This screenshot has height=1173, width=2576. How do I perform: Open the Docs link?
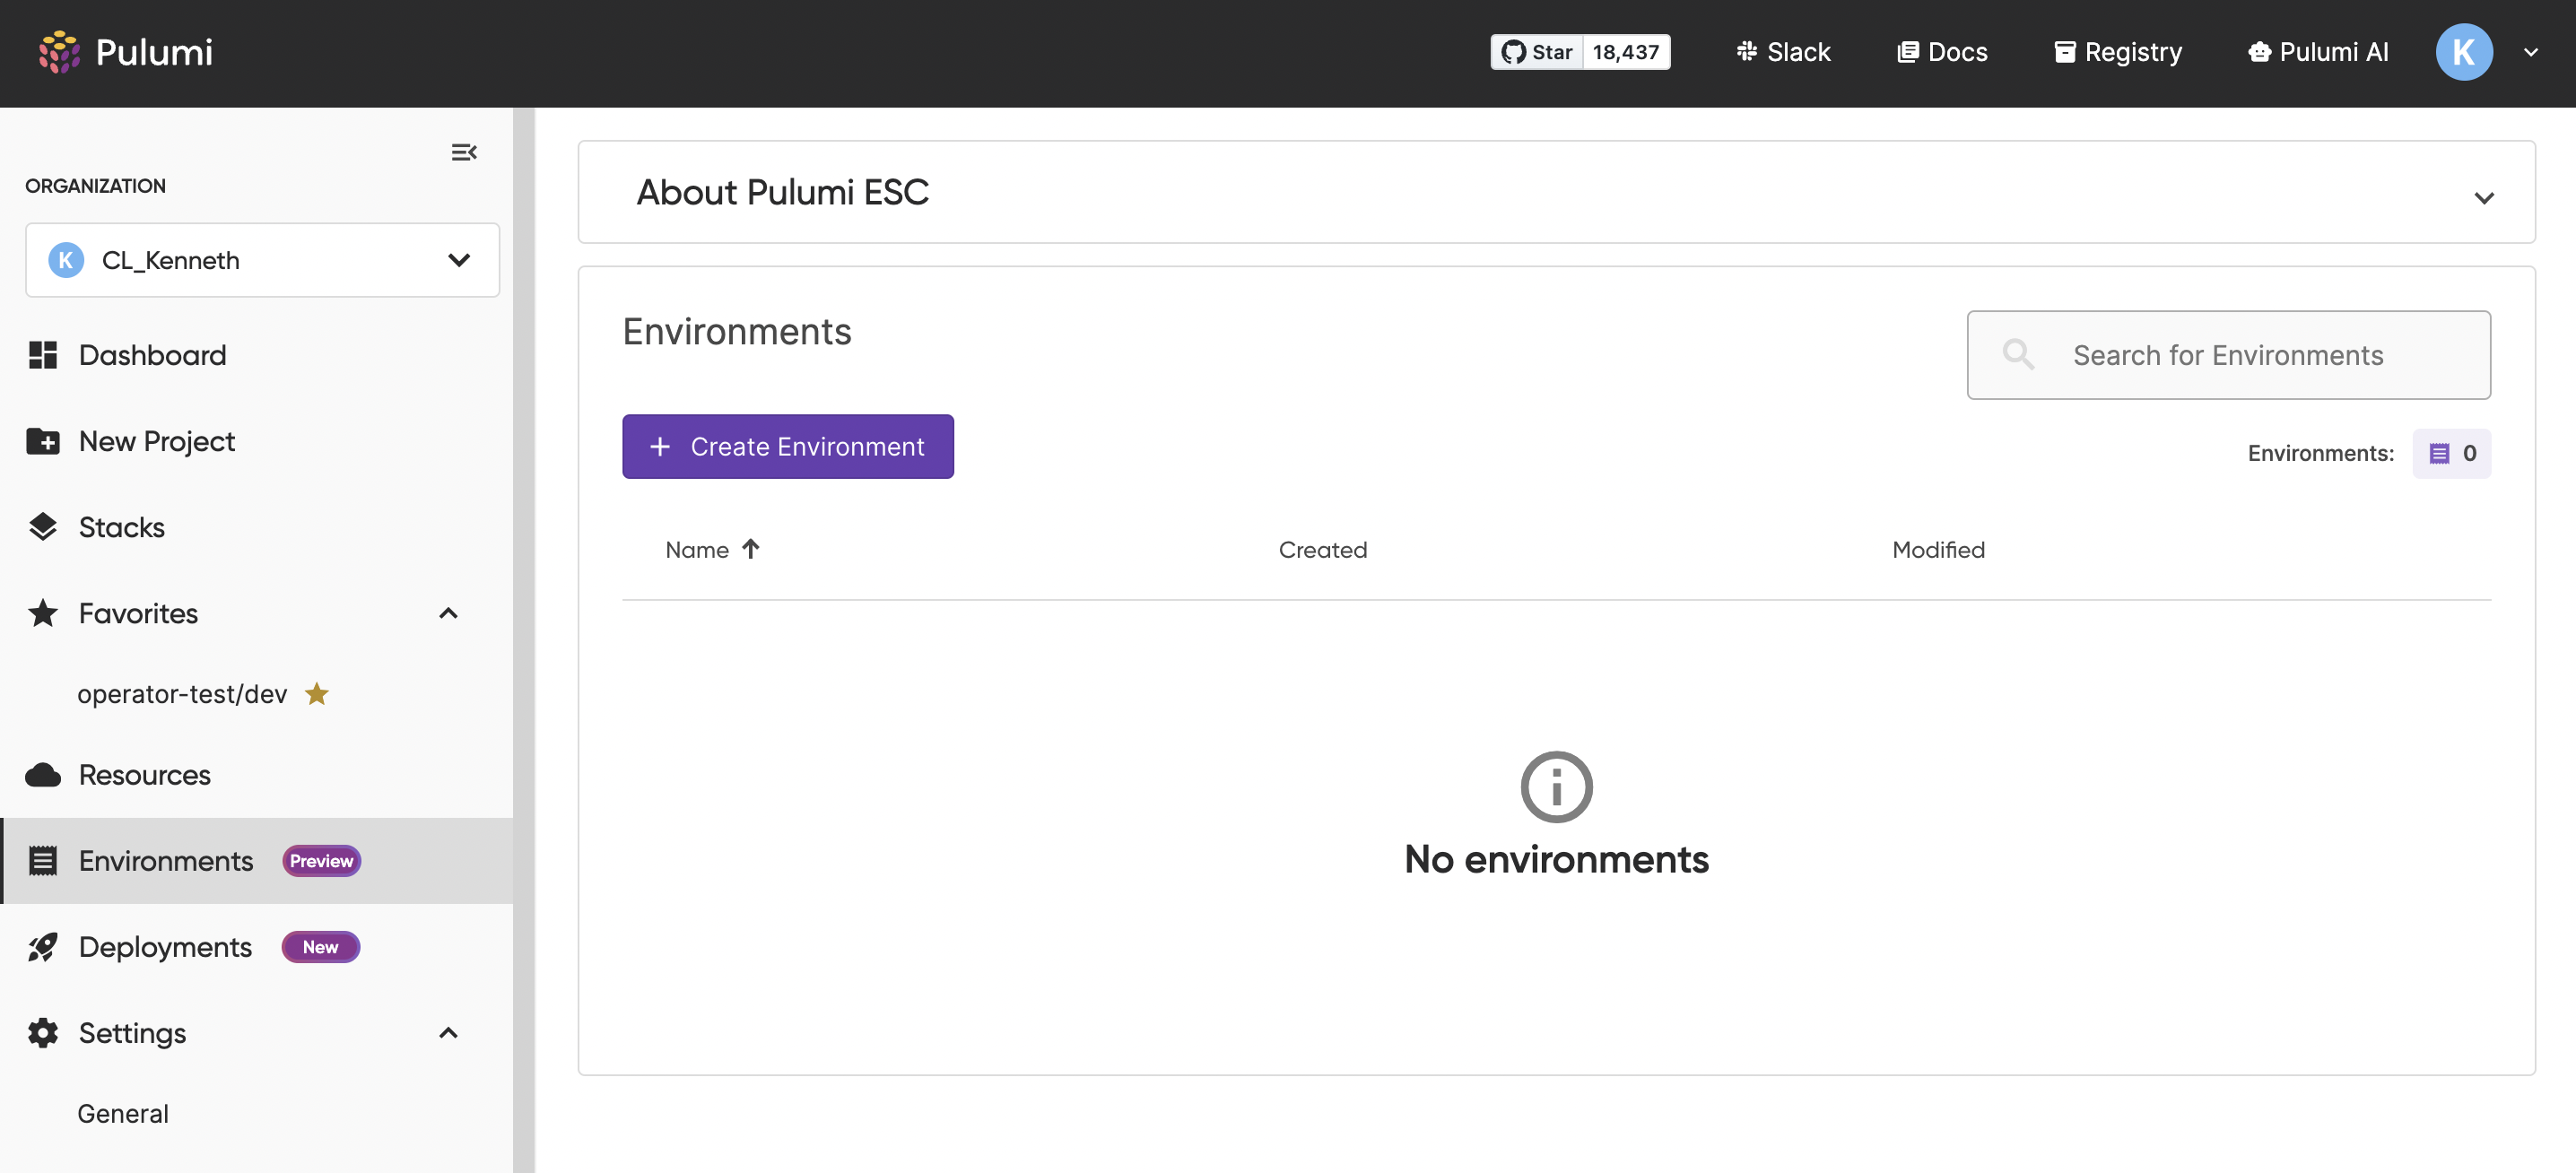1942,52
